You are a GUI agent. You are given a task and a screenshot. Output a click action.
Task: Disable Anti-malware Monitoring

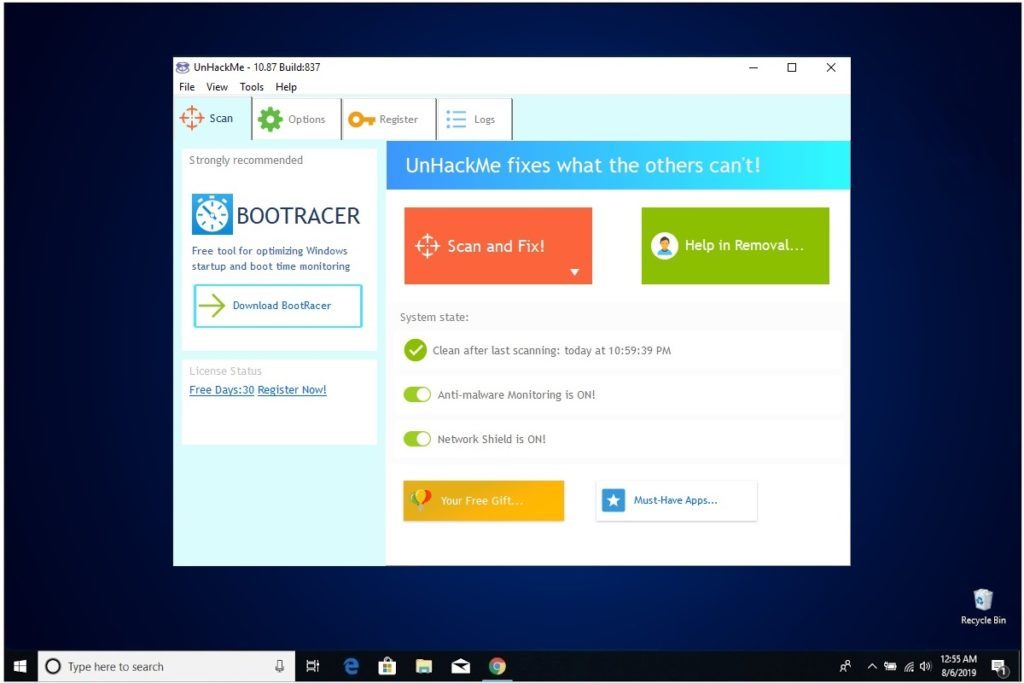(417, 394)
